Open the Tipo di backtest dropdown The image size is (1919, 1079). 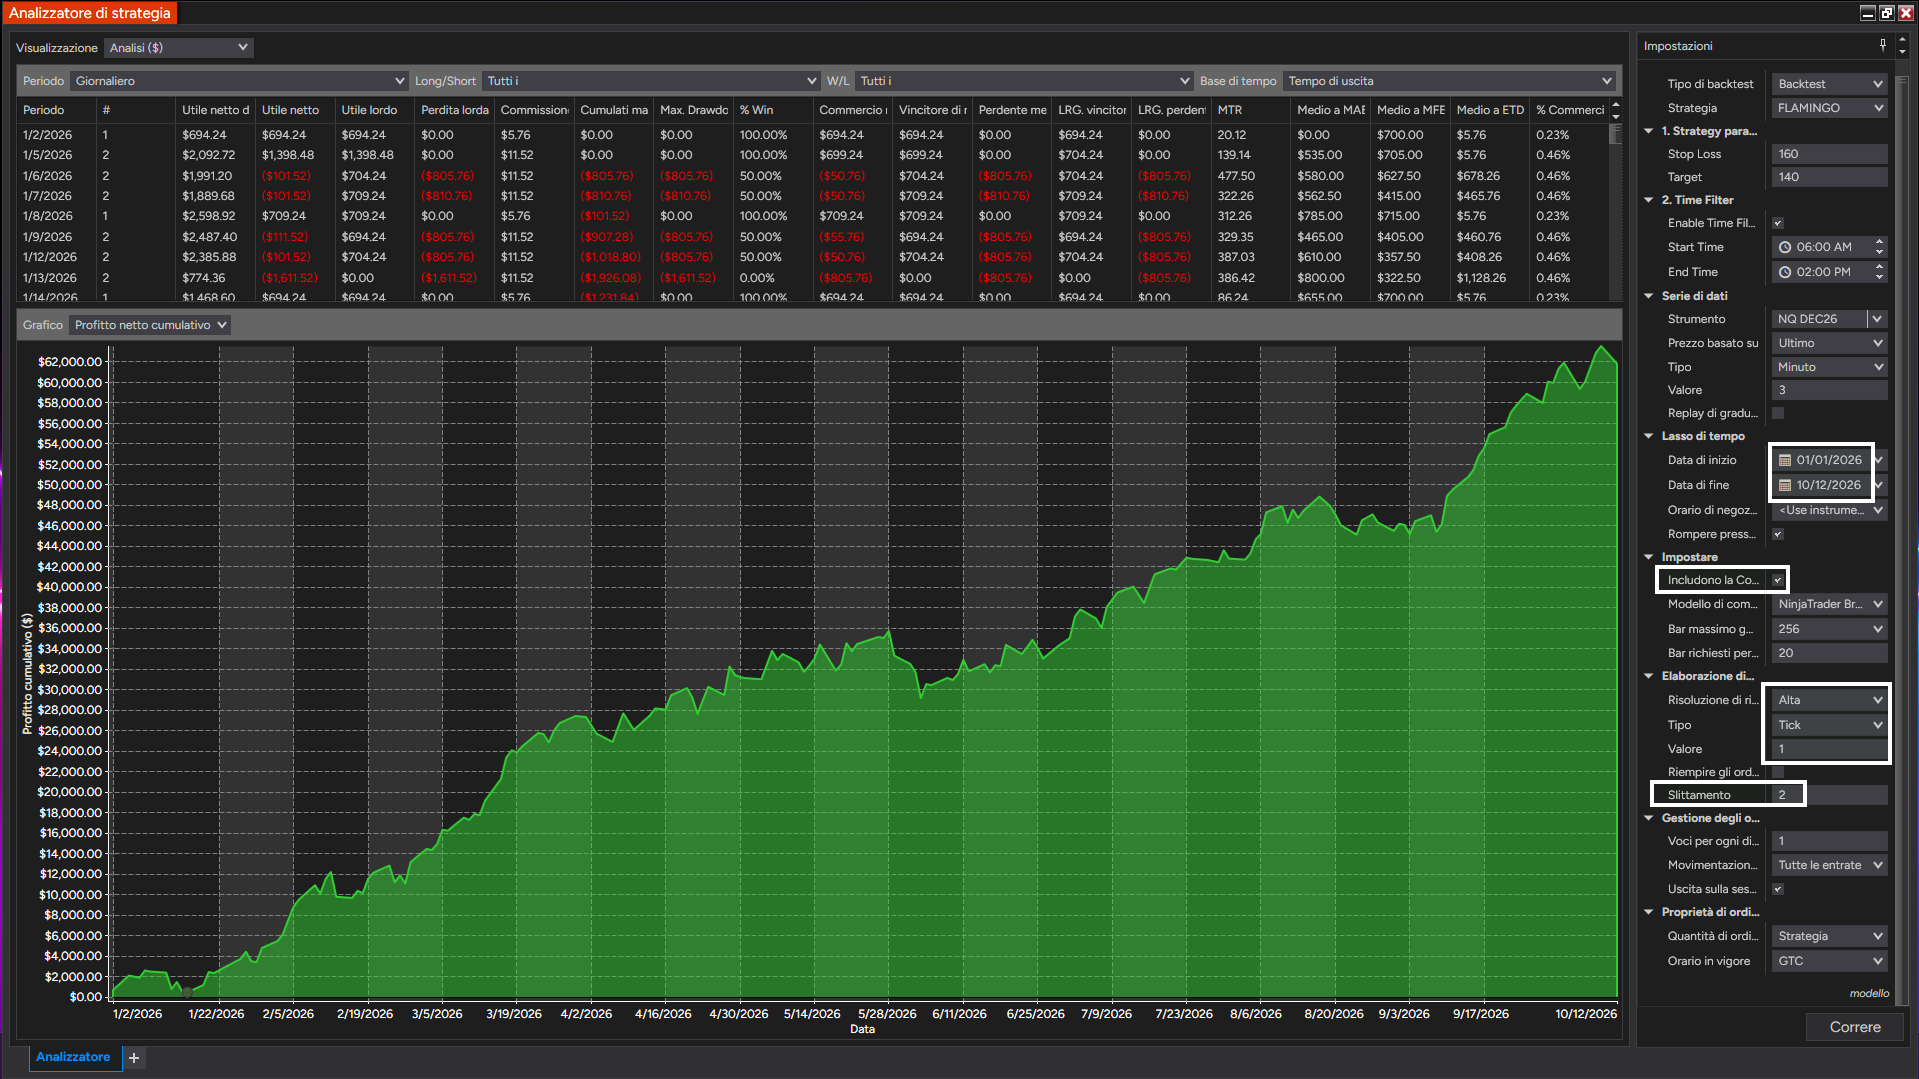coord(1829,84)
